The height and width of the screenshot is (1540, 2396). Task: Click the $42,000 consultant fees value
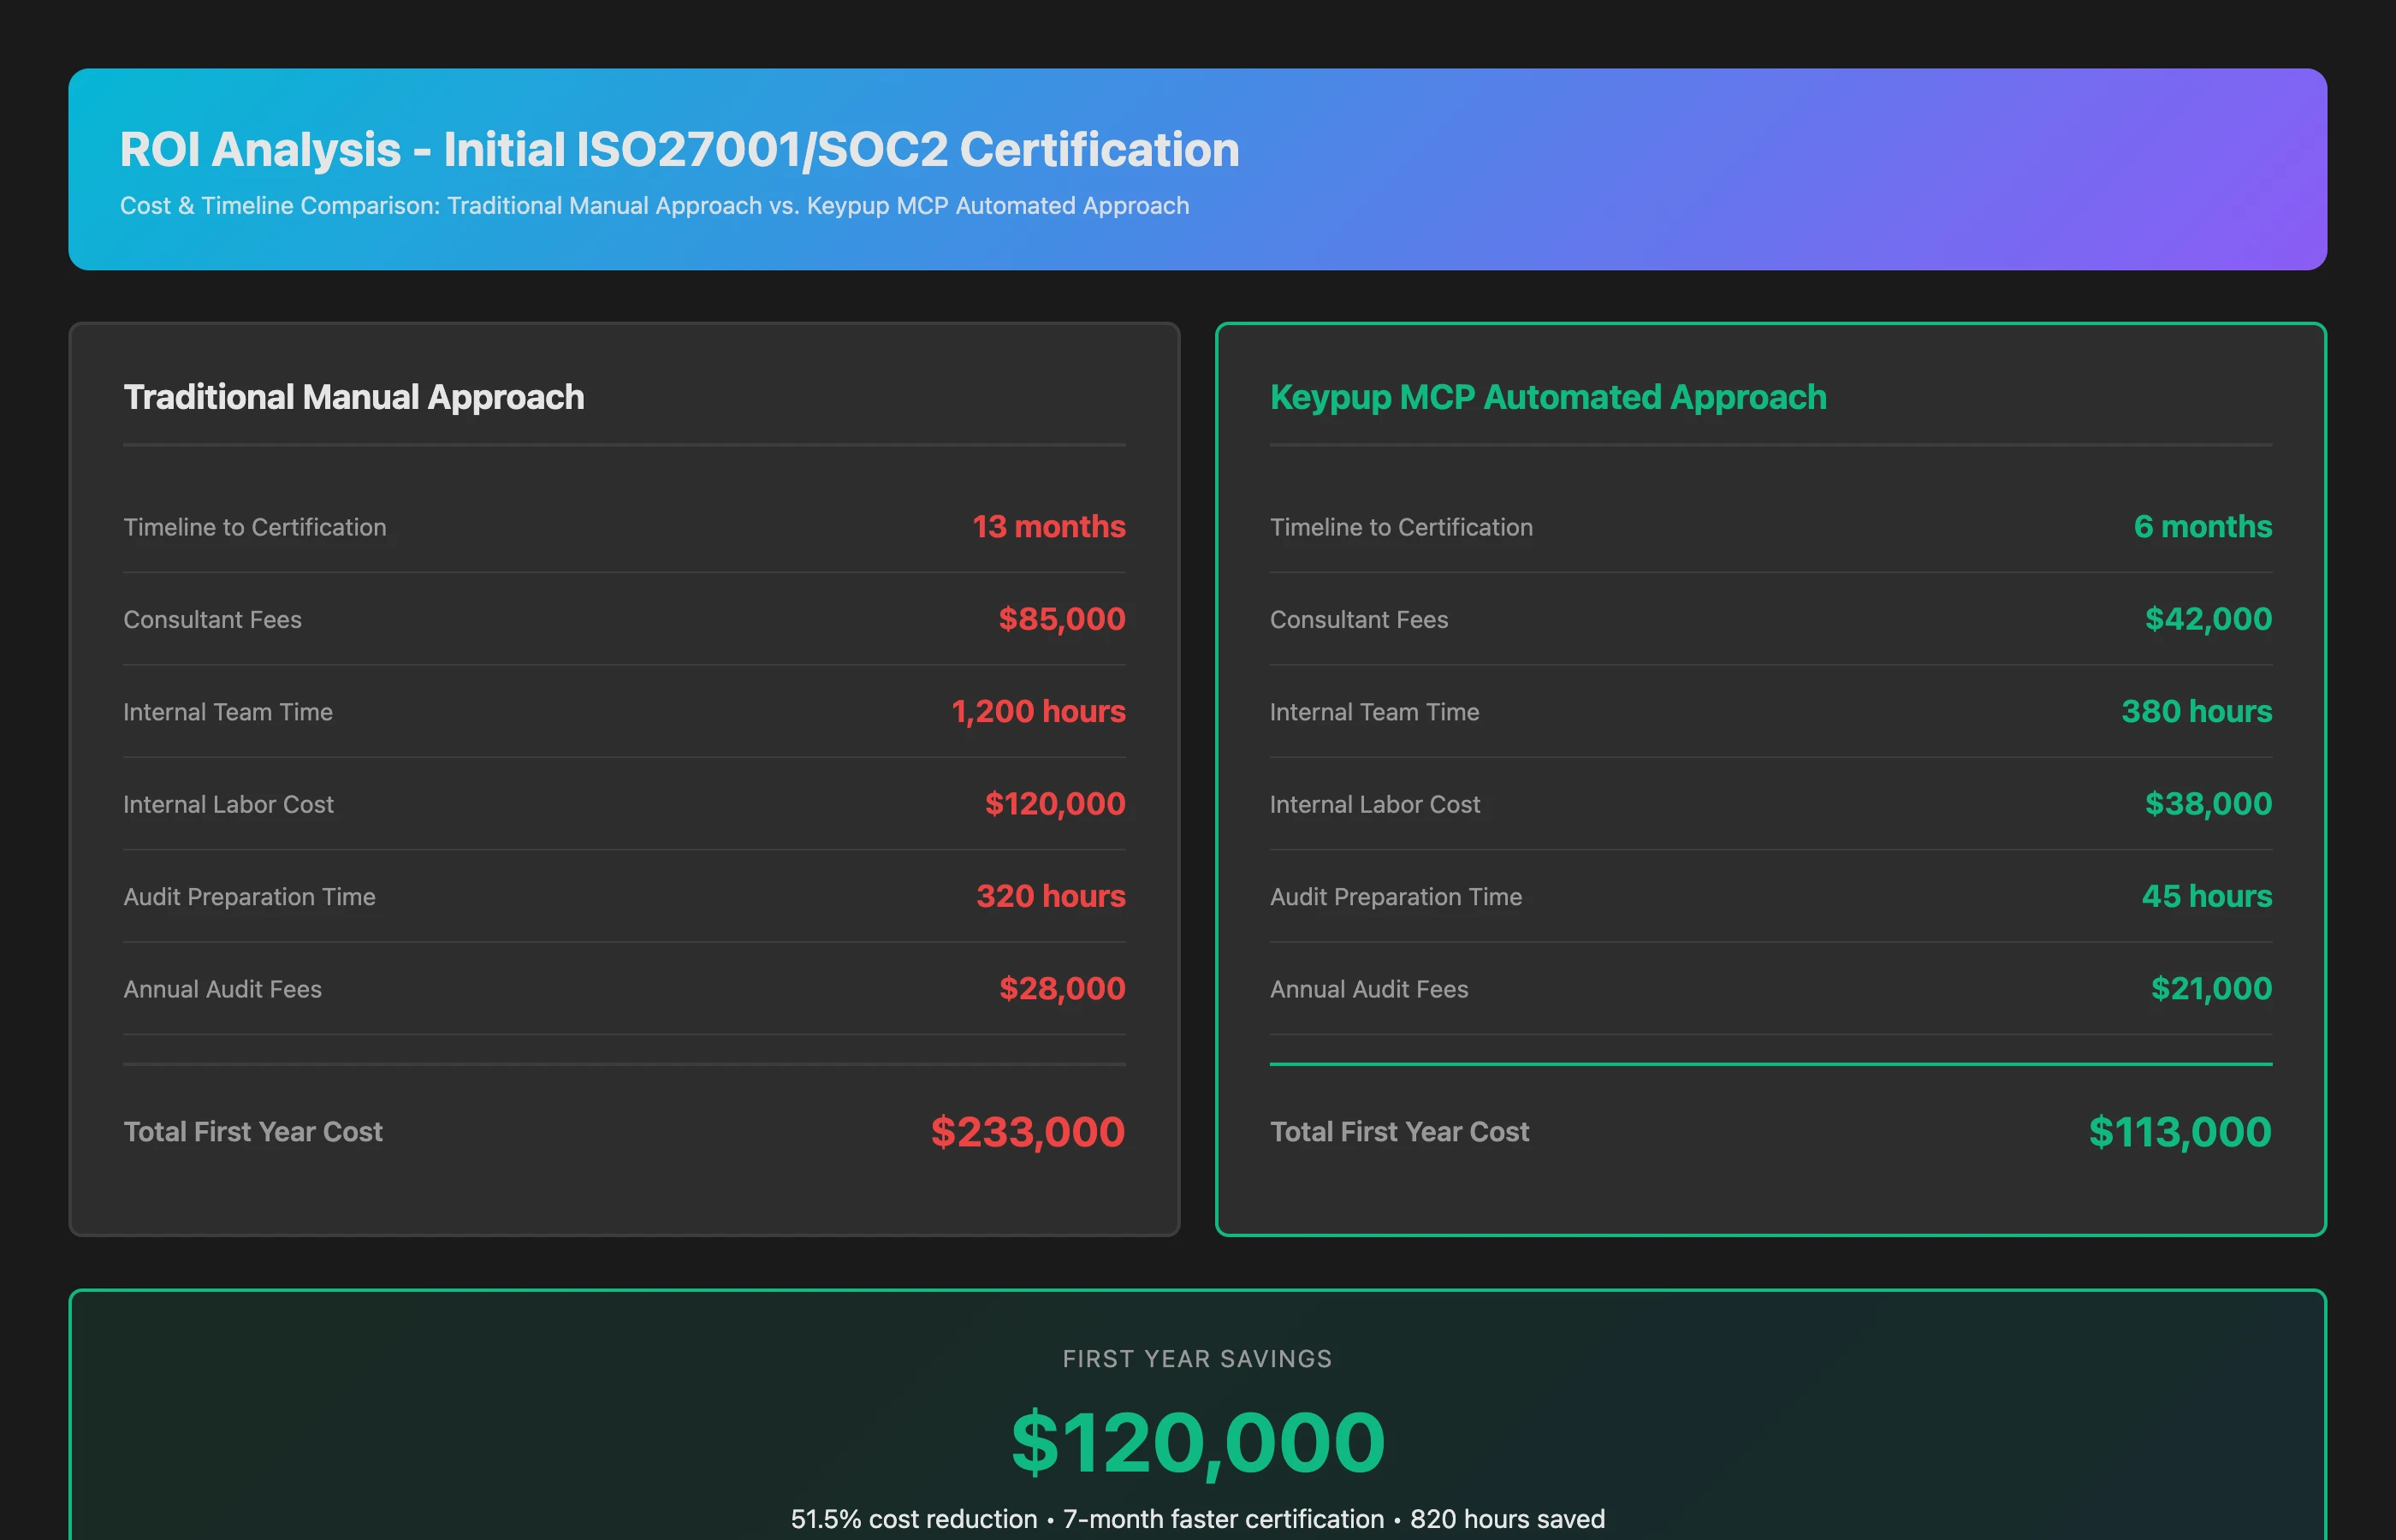click(x=2207, y=619)
